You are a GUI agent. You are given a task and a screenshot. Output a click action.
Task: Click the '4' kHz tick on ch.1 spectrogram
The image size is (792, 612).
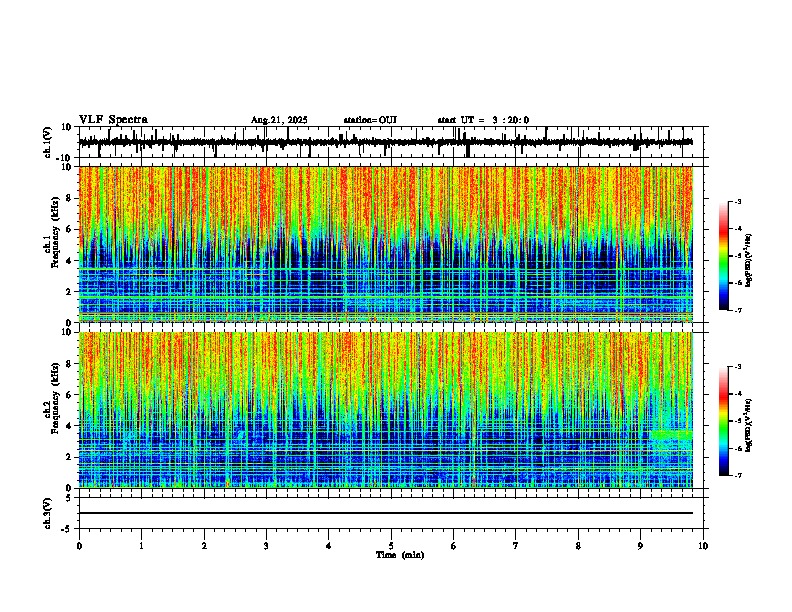[x=70, y=261]
